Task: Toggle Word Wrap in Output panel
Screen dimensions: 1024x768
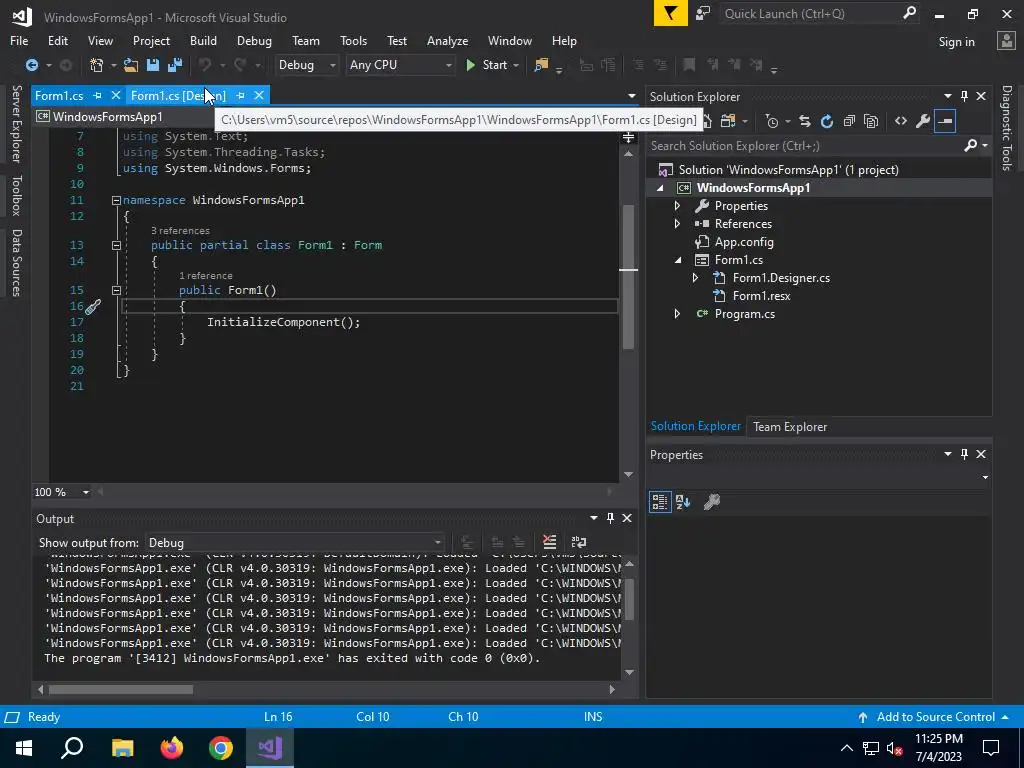Action: click(x=579, y=542)
